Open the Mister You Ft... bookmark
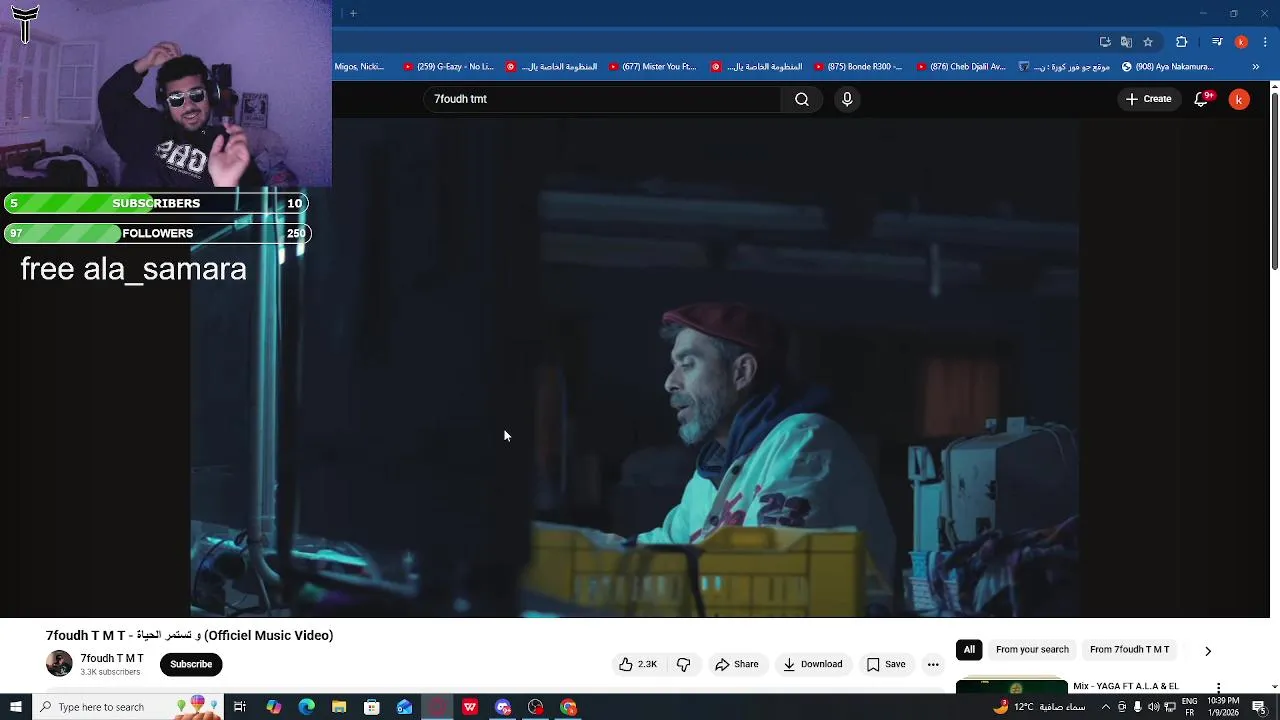This screenshot has width=1280, height=720. [652, 67]
